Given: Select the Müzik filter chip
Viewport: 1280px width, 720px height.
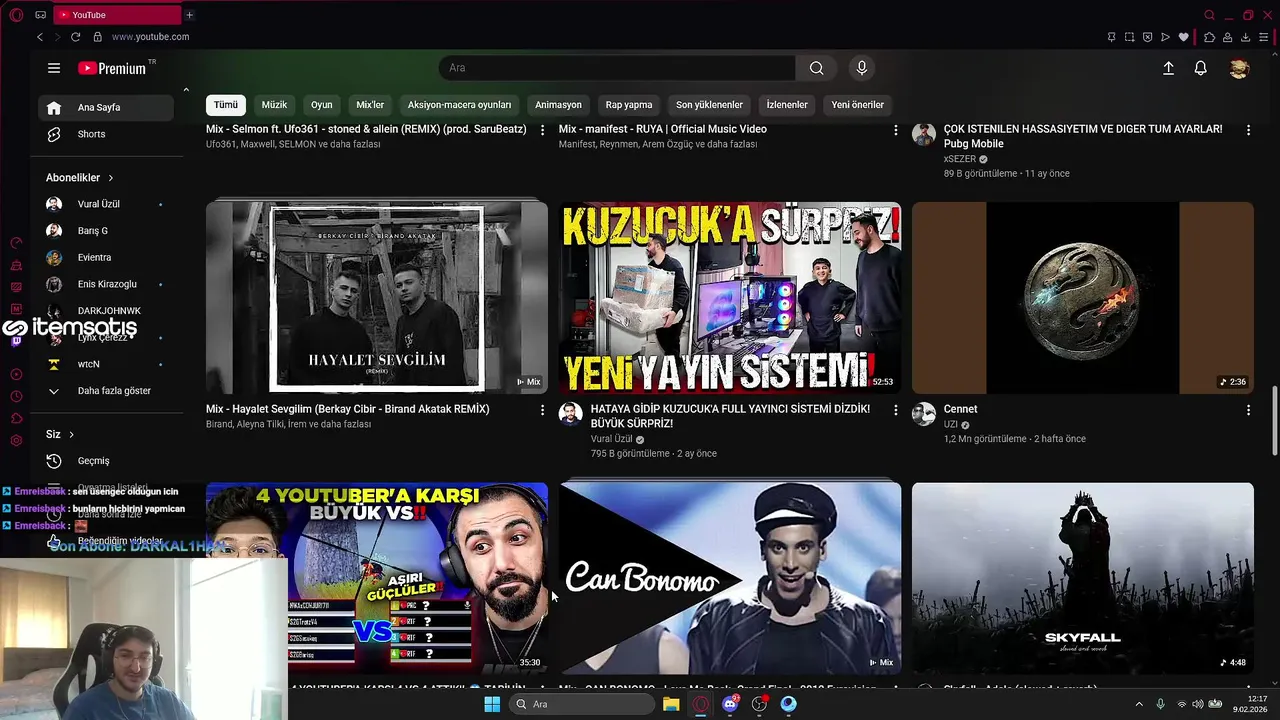Looking at the screenshot, I should click(274, 105).
